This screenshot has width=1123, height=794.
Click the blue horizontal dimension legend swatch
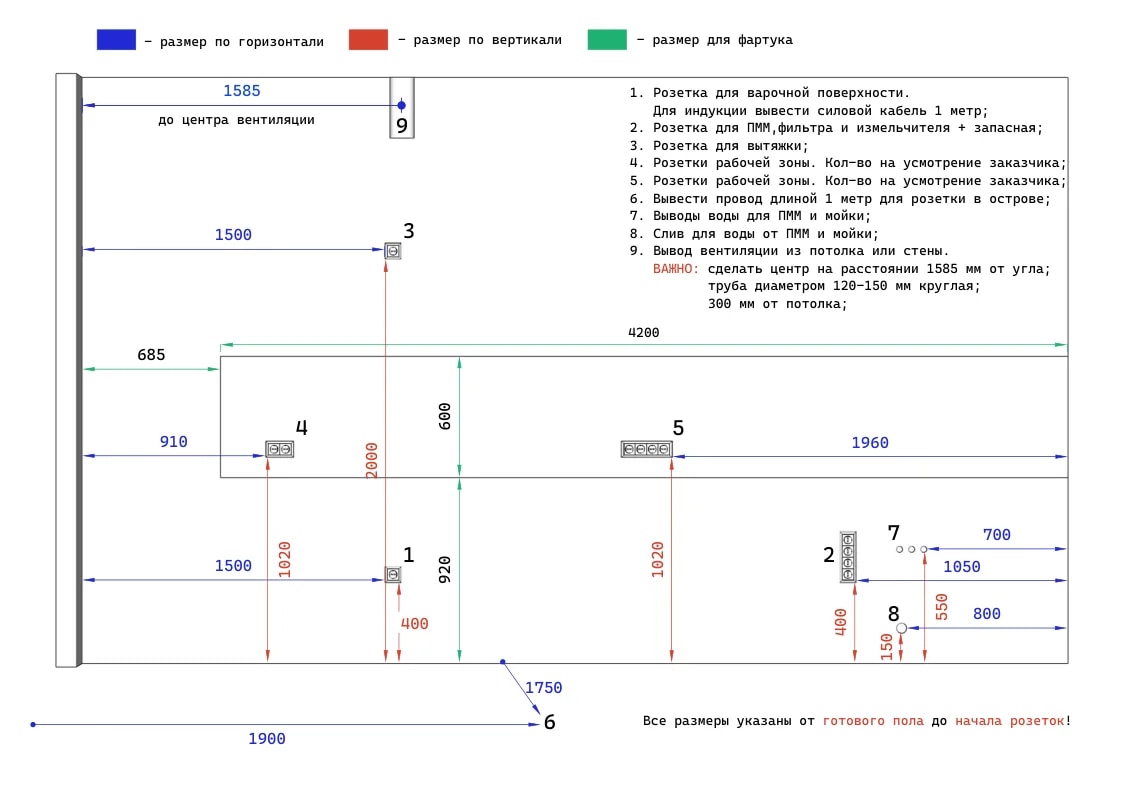[x=116, y=39]
